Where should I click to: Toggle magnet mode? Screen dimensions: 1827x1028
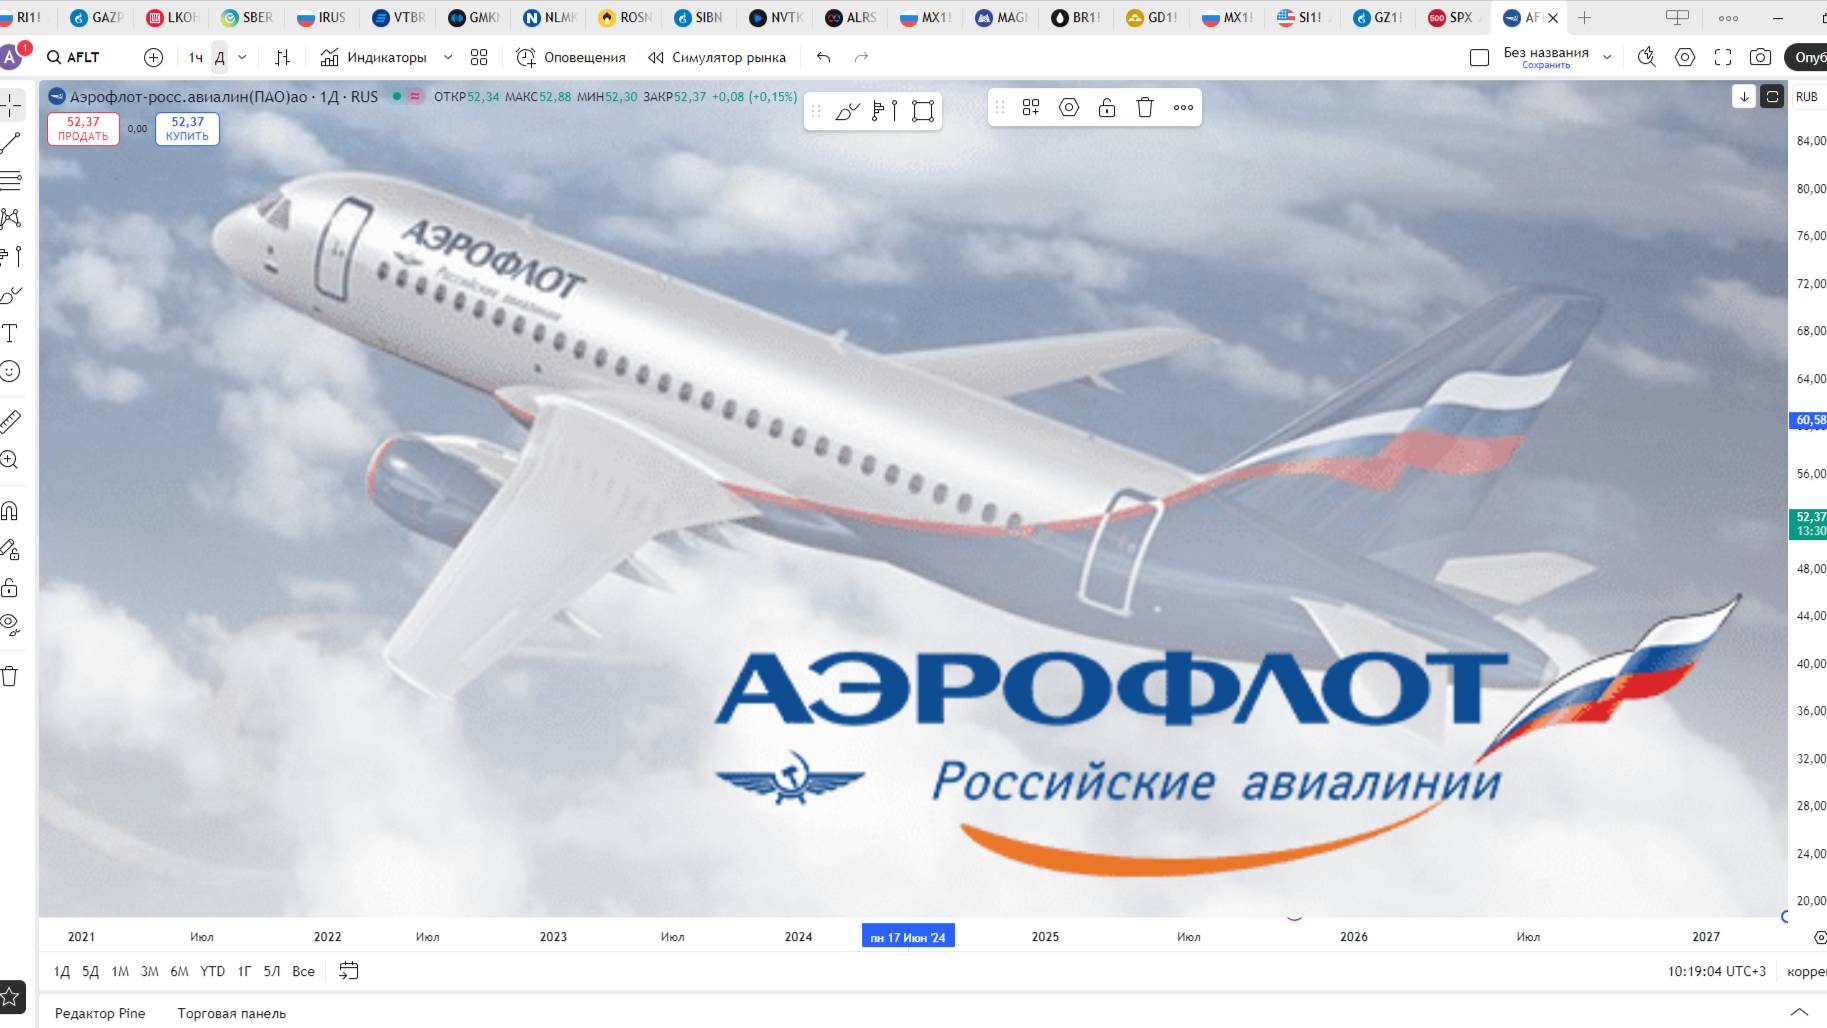tap(10, 511)
